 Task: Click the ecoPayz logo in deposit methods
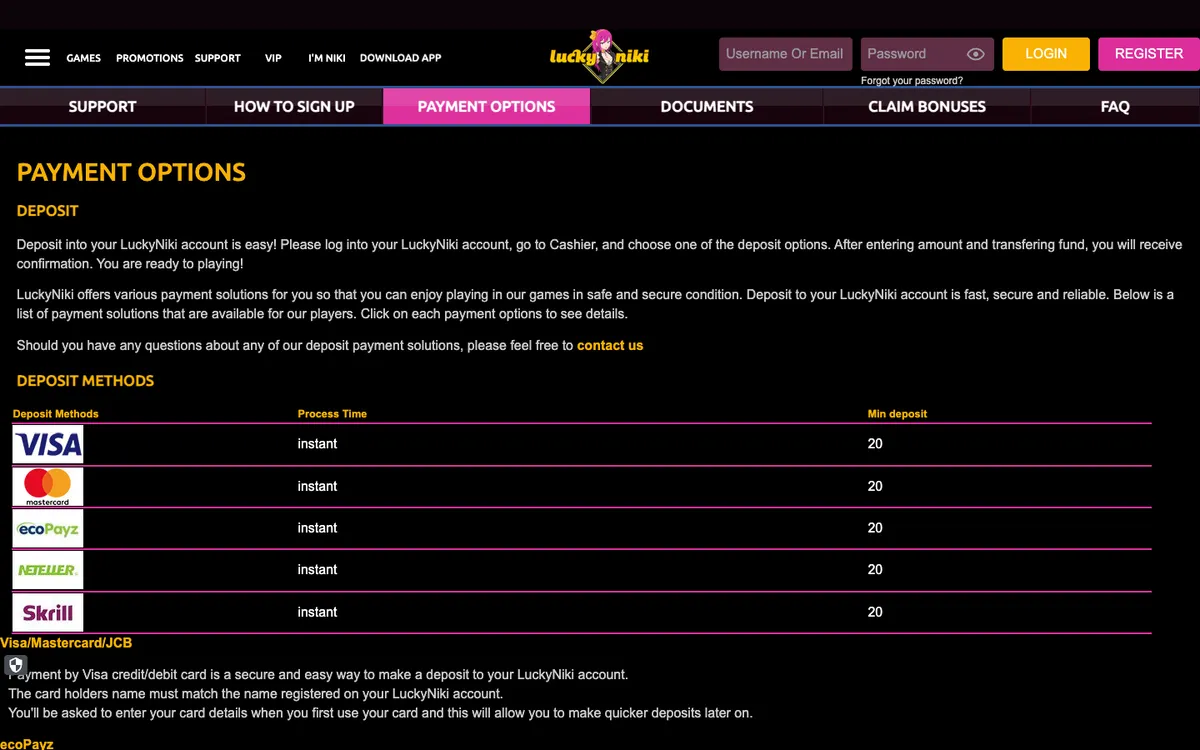pos(48,529)
